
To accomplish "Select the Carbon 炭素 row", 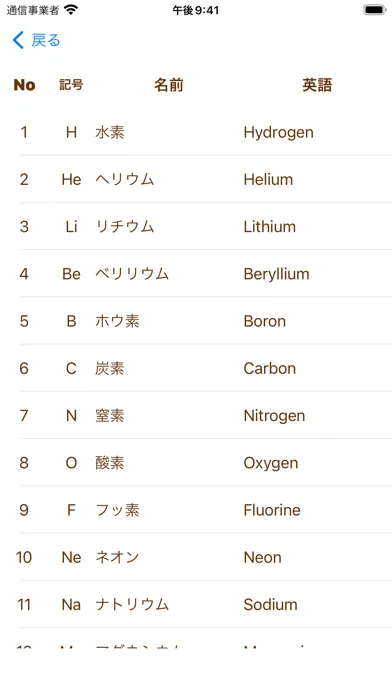I will (x=196, y=368).
